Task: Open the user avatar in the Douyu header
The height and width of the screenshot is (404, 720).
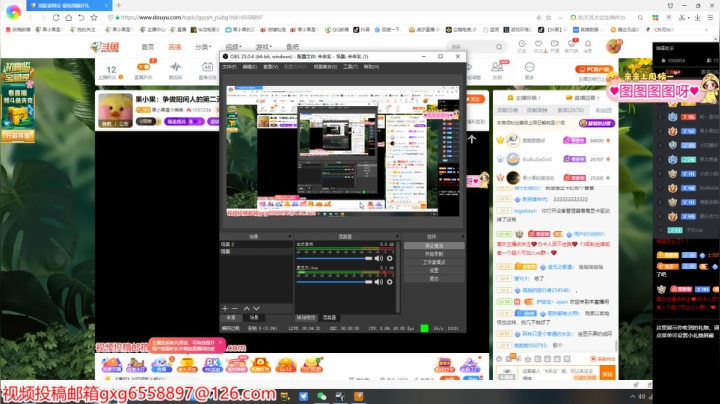Action: pos(613,46)
